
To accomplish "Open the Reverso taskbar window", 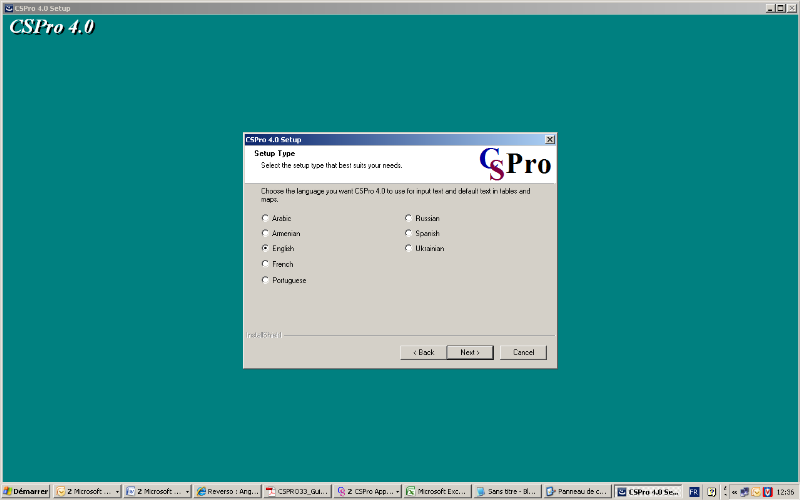I will click(228, 491).
